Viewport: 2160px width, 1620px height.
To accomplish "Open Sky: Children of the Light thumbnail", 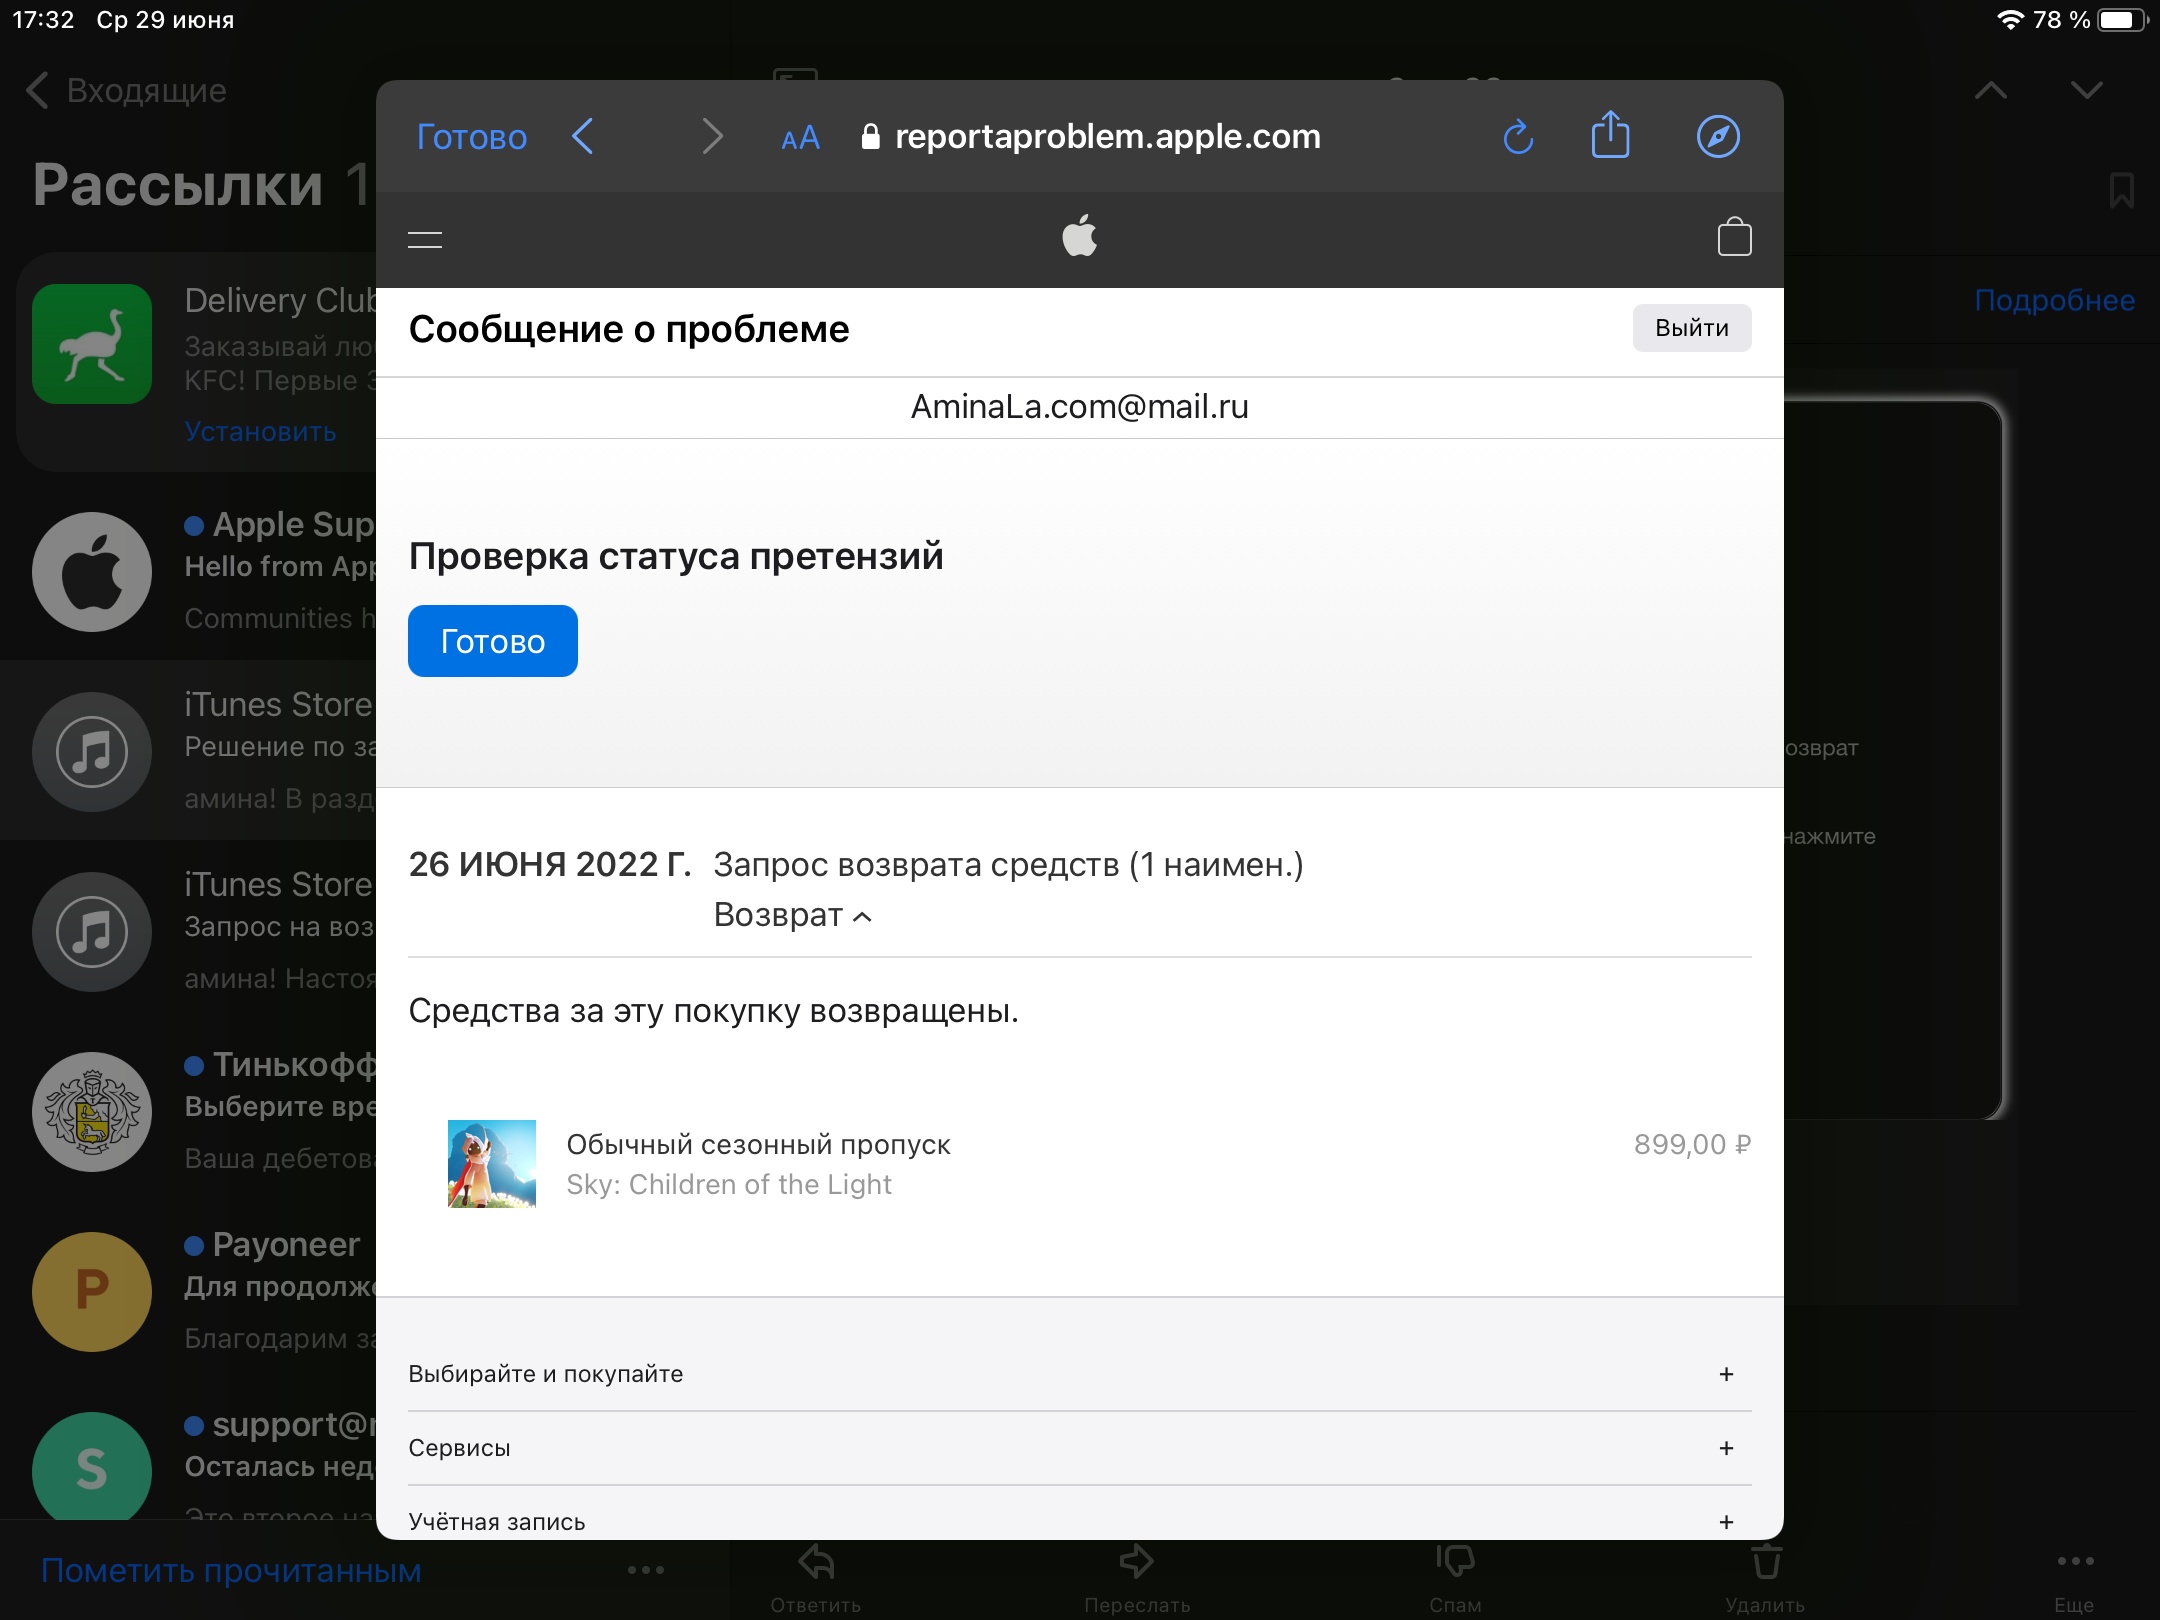I will pyautogui.click(x=491, y=1164).
